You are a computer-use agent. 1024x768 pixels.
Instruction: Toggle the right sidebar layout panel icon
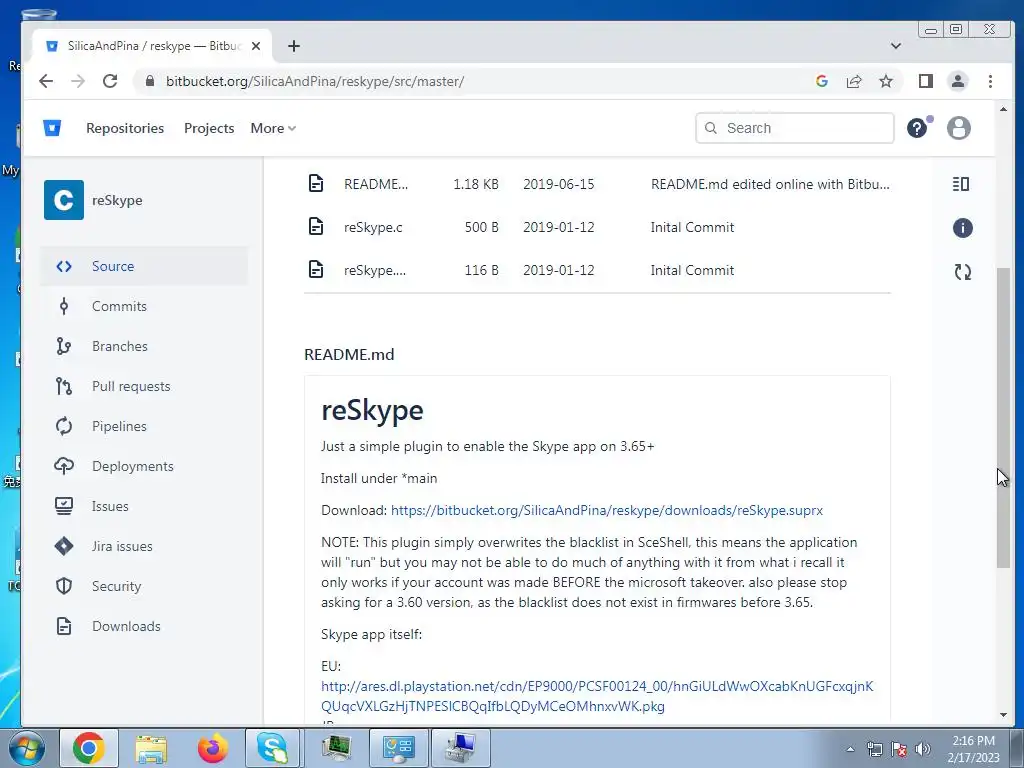961,184
